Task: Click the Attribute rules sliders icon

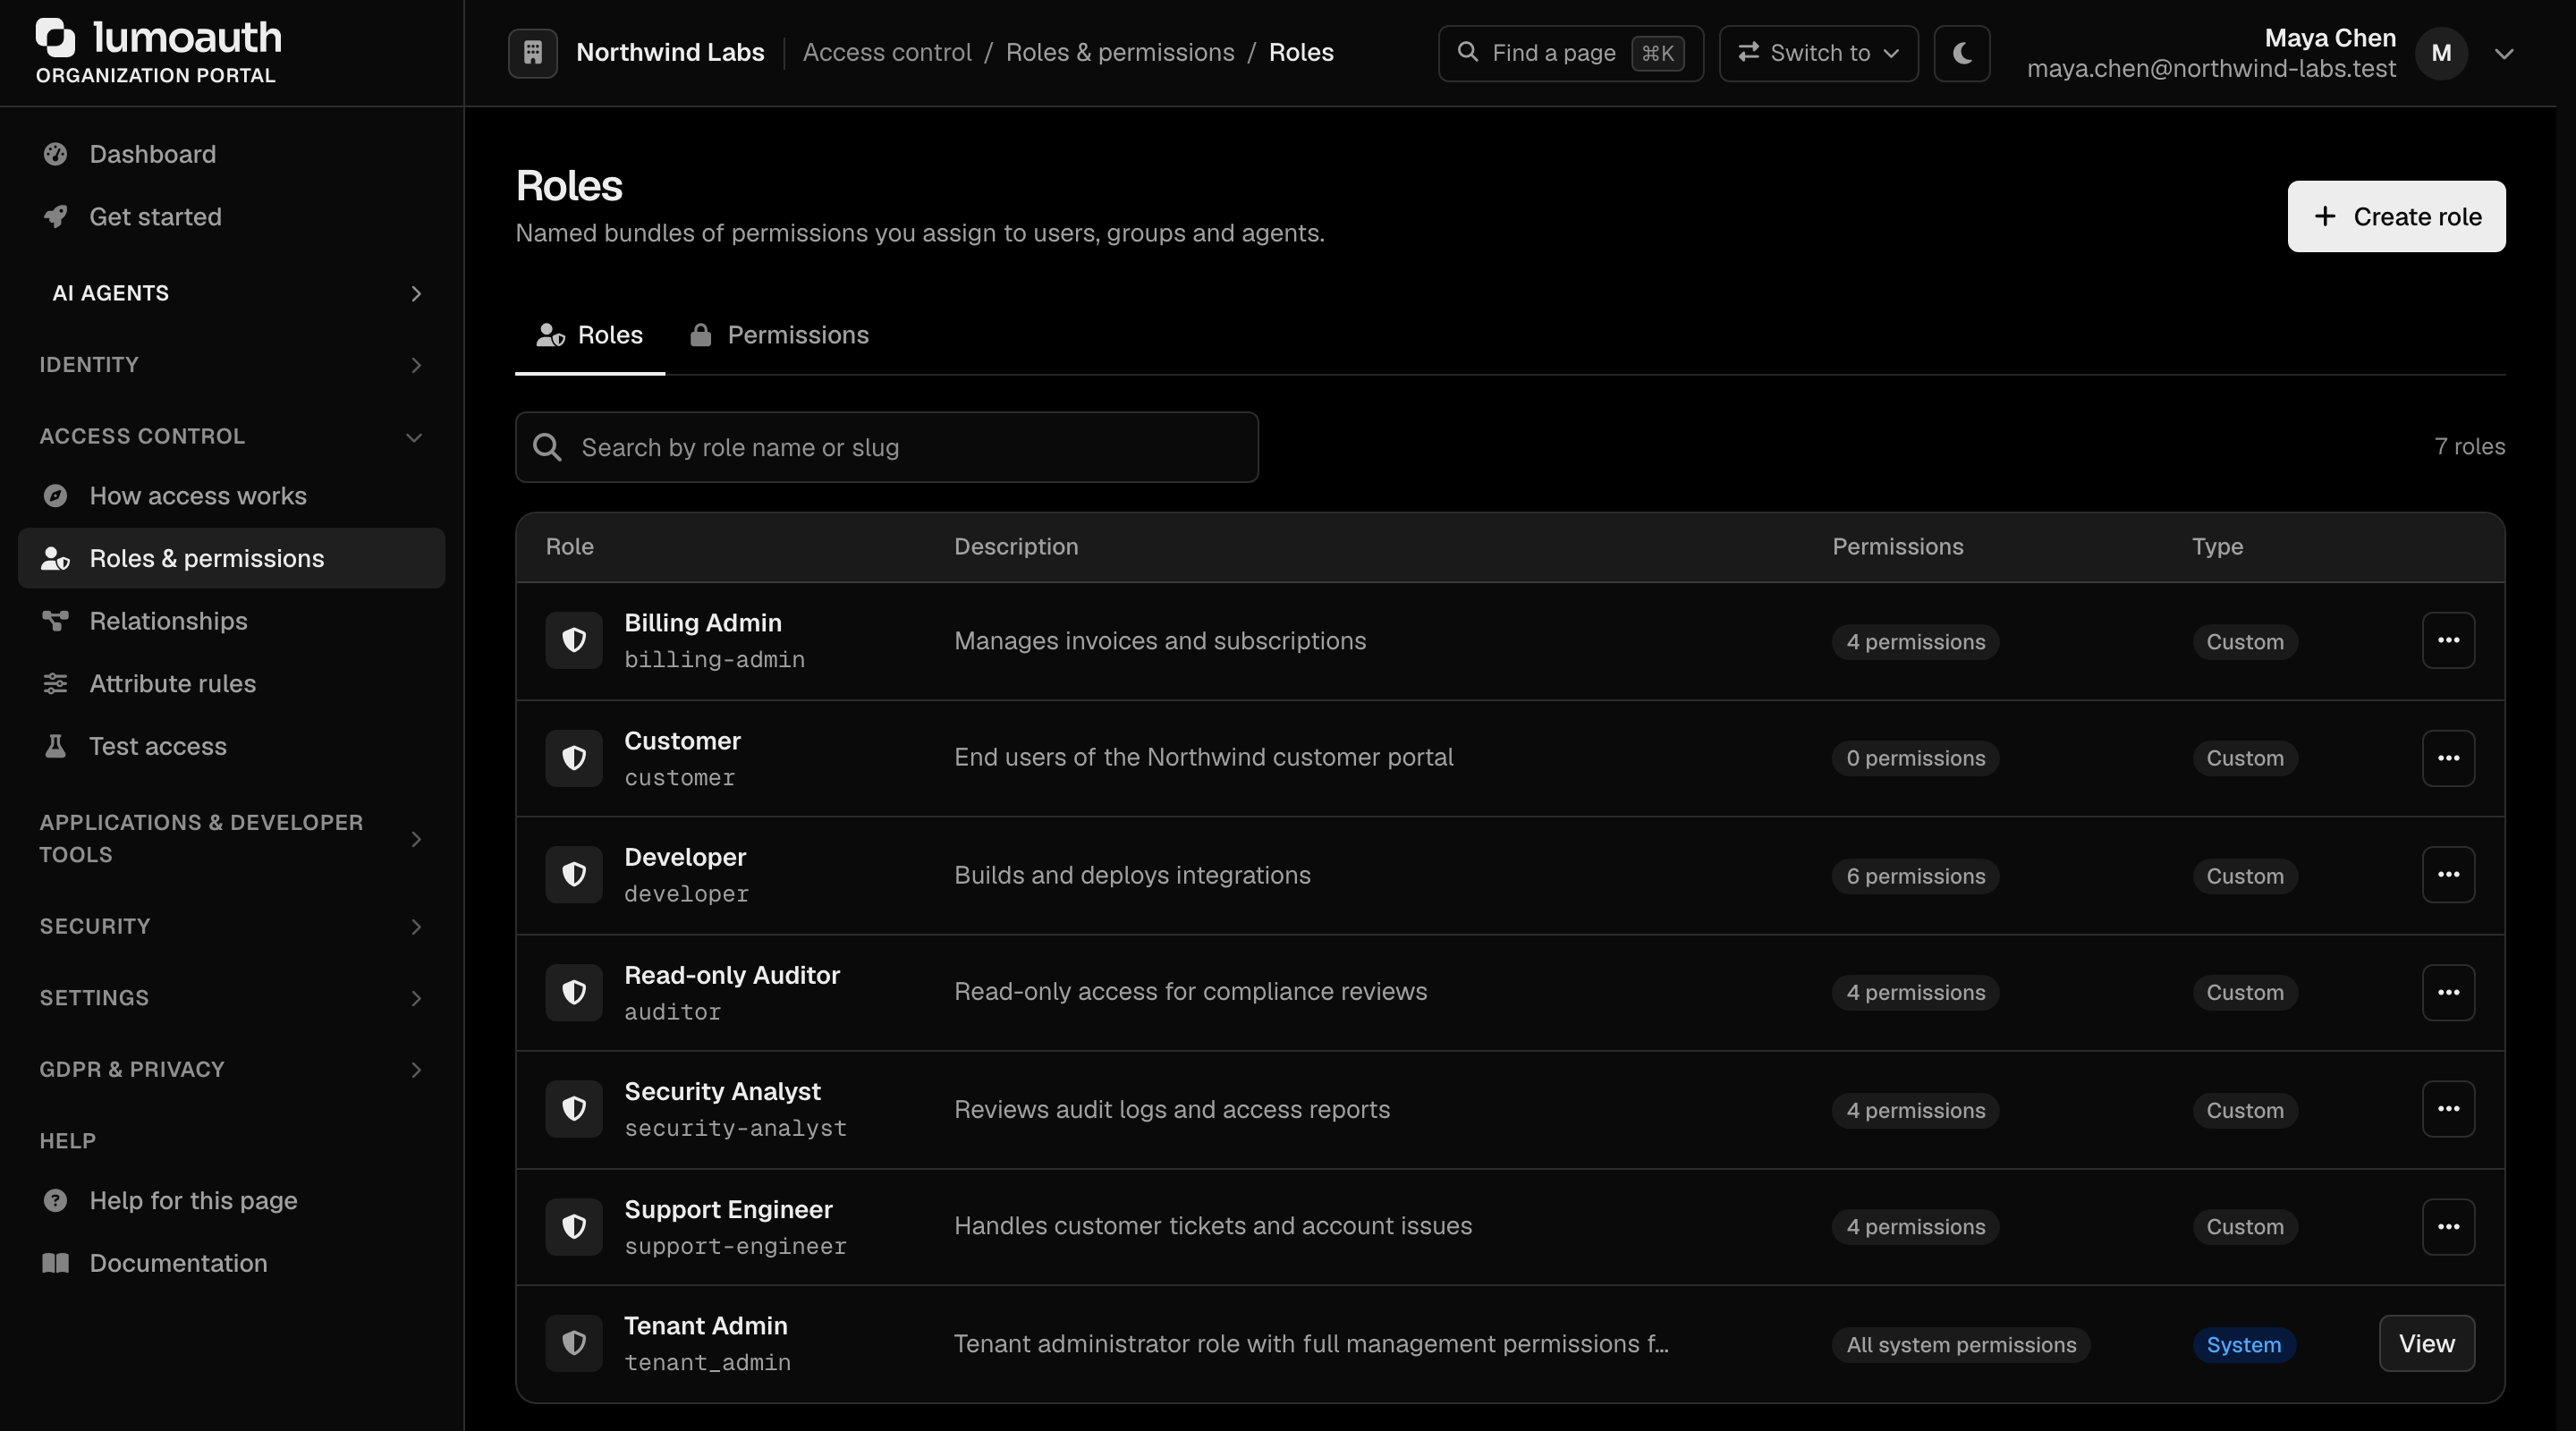Action: [55, 684]
